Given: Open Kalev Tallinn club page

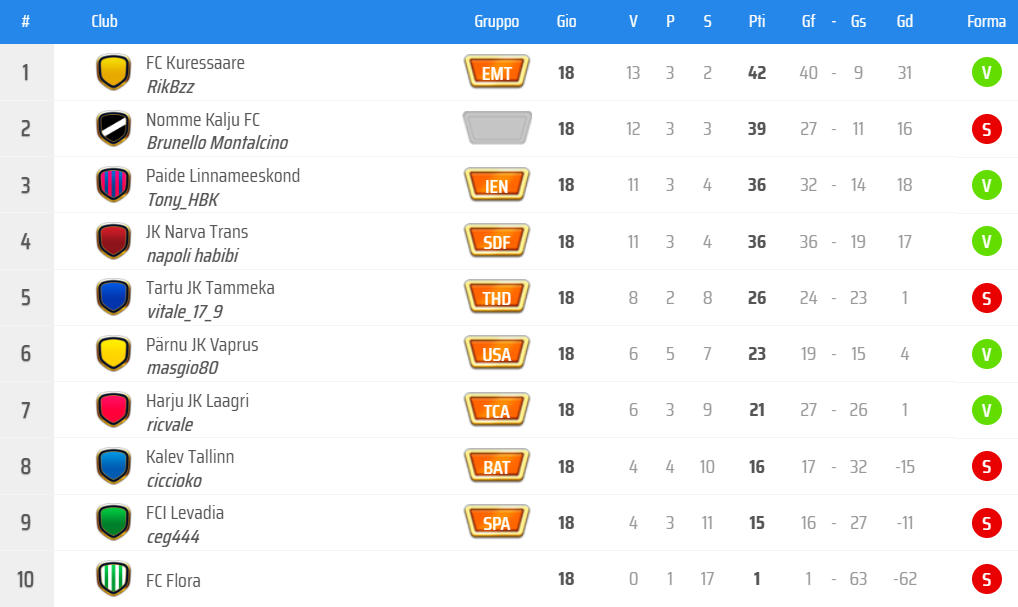Looking at the screenshot, I should pos(190,457).
